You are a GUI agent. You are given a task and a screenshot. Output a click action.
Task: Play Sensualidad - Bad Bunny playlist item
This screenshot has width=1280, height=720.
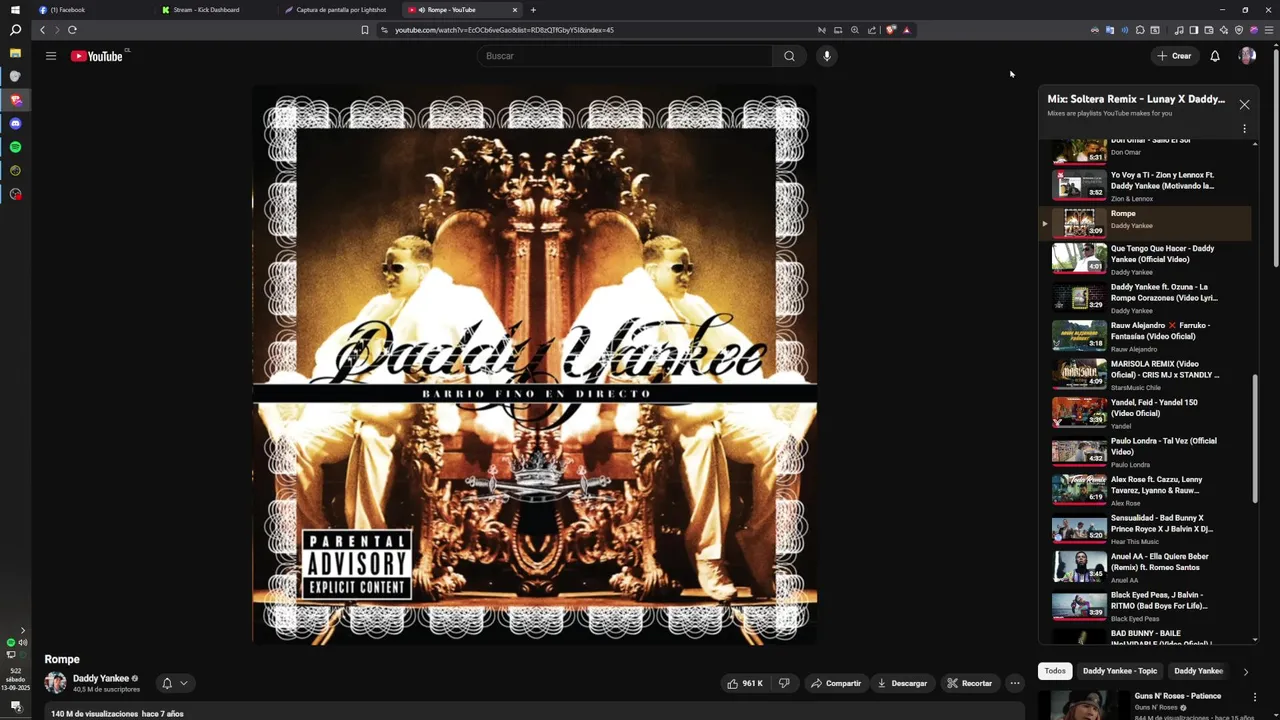tap(1145, 528)
